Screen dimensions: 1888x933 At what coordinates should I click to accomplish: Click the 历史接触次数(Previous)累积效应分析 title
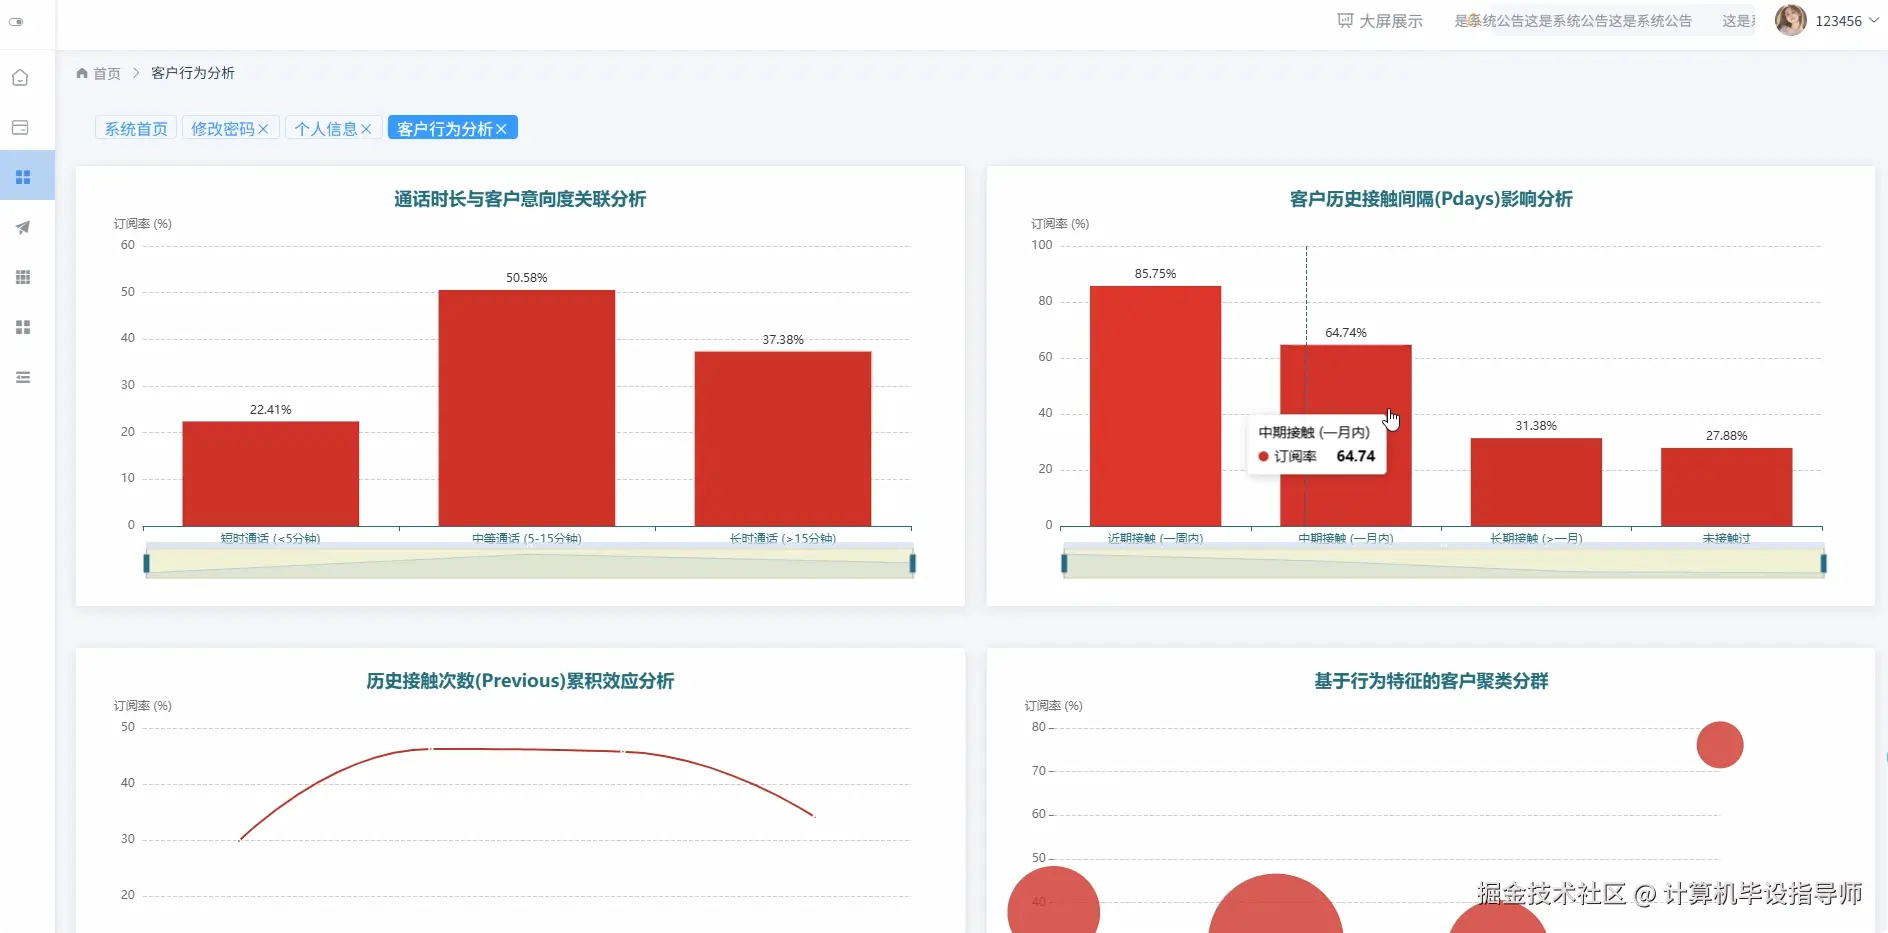[x=520, y=681]
